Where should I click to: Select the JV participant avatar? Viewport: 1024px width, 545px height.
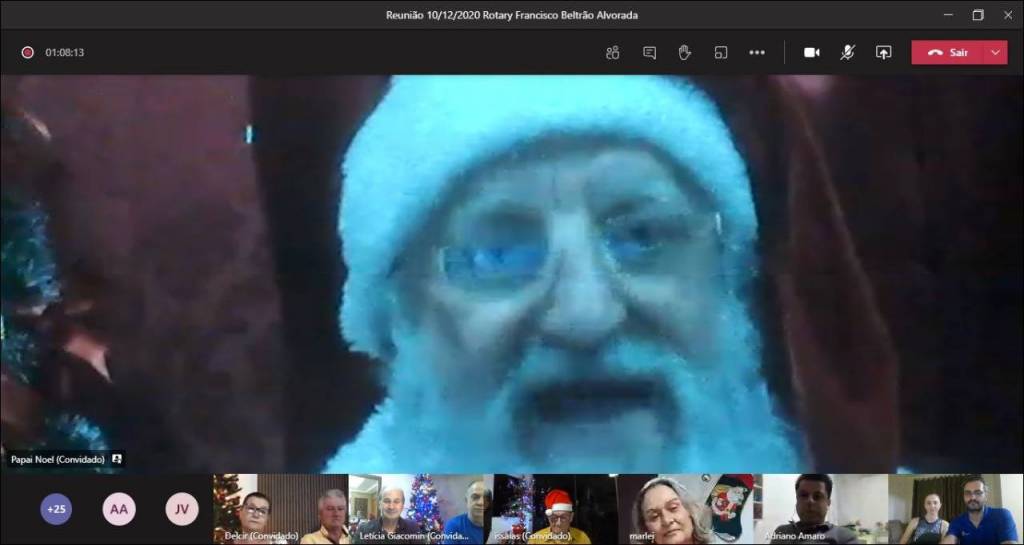click(181, 509)
